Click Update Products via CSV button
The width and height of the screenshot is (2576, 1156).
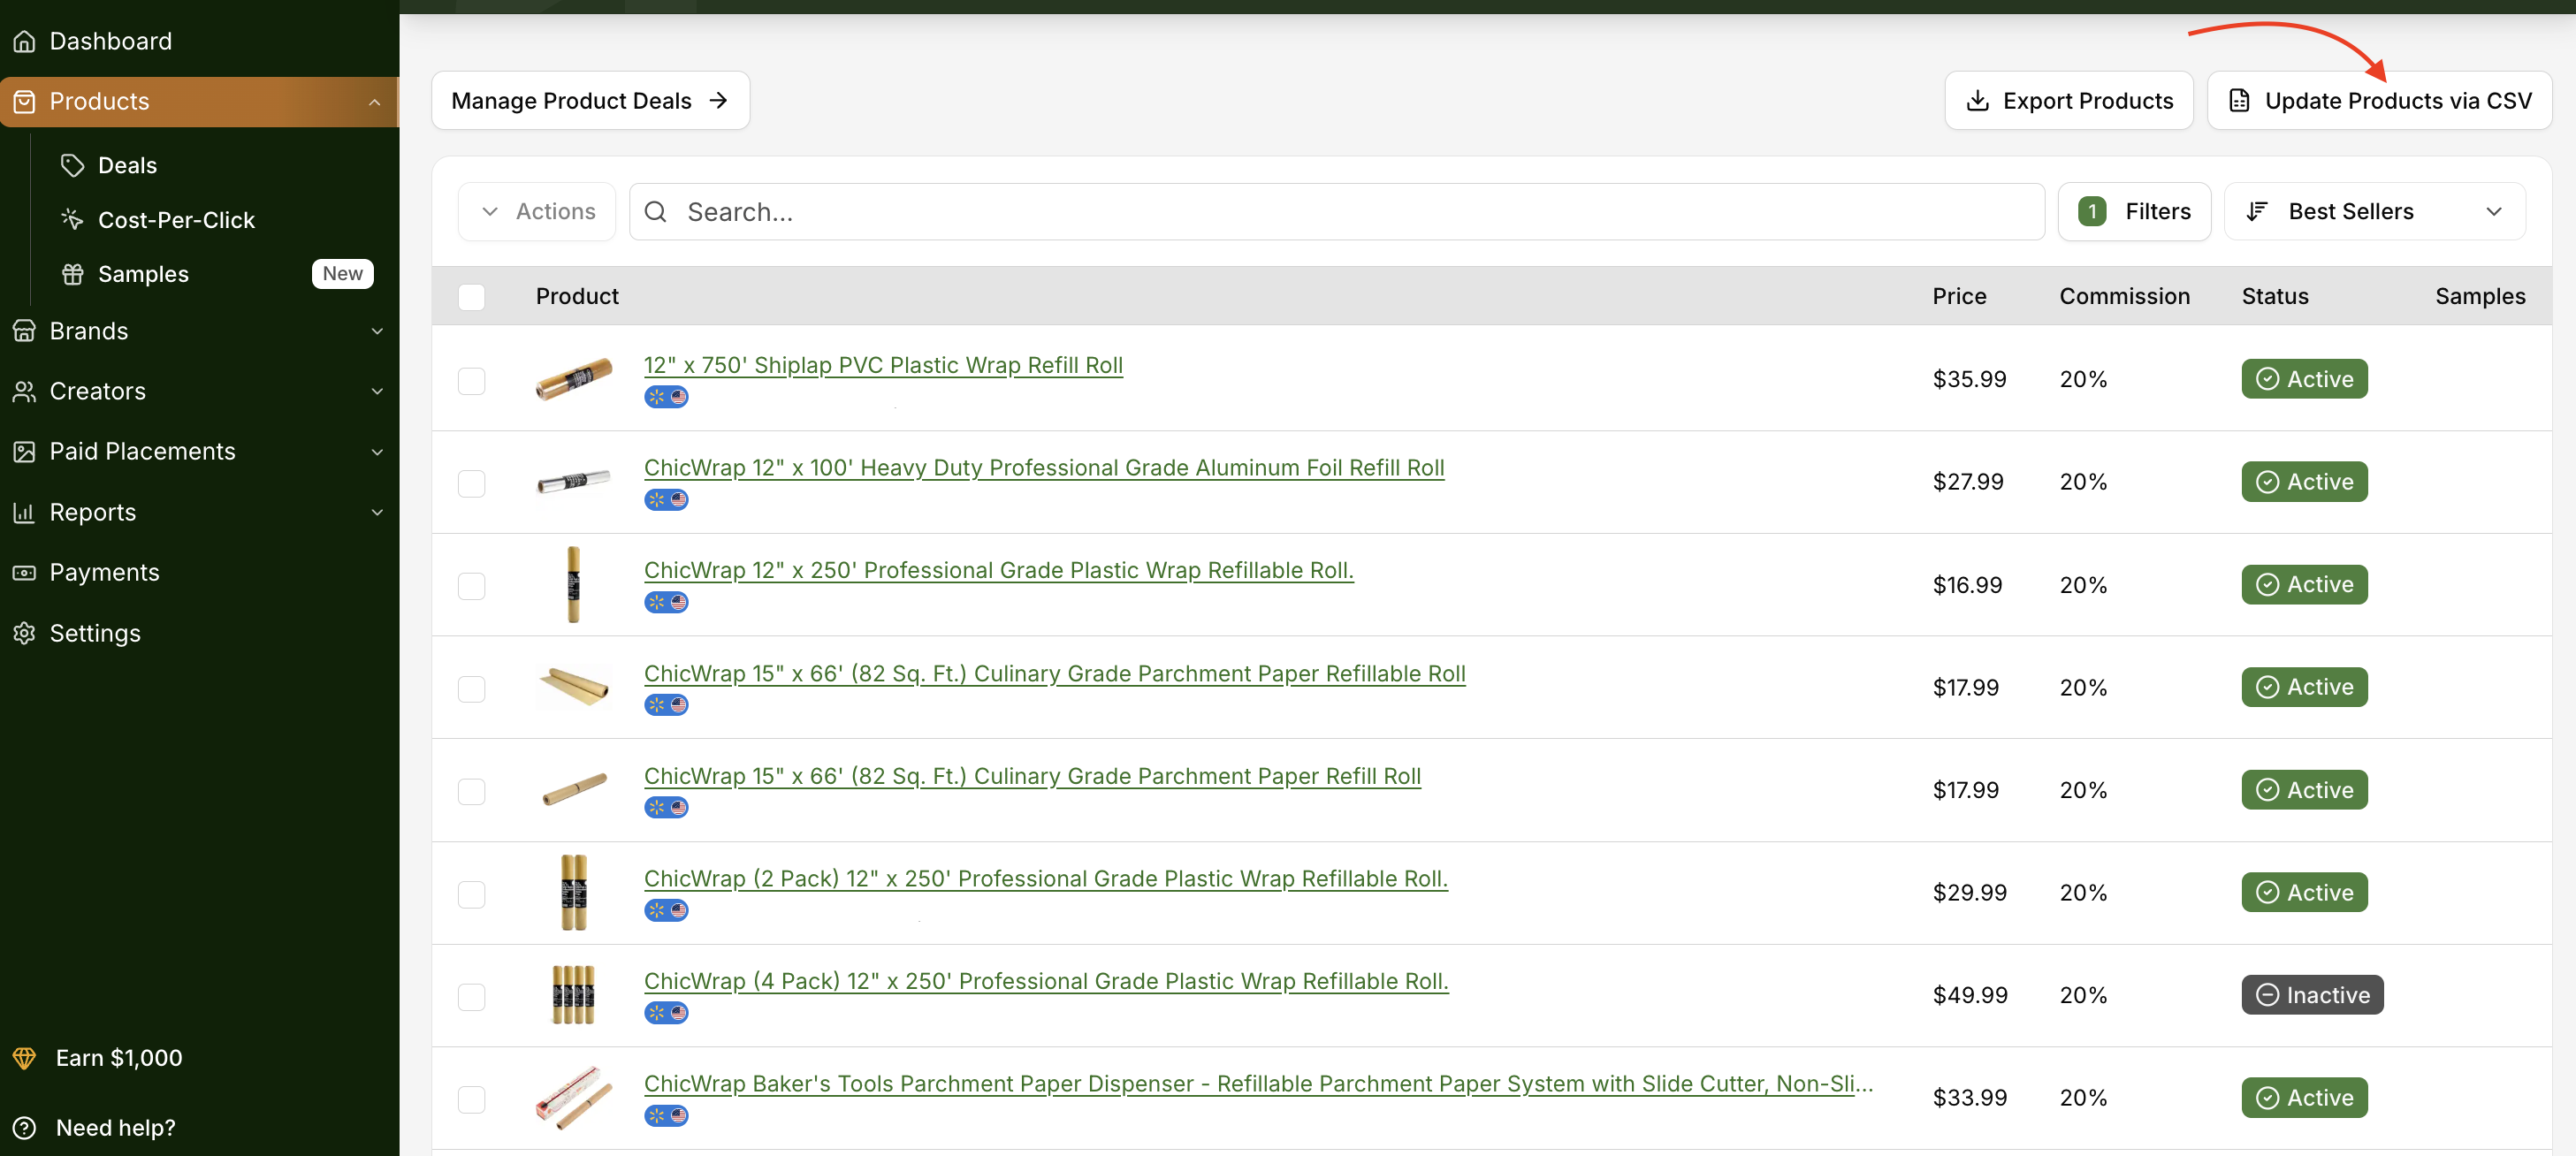[x=2379, y=101]
